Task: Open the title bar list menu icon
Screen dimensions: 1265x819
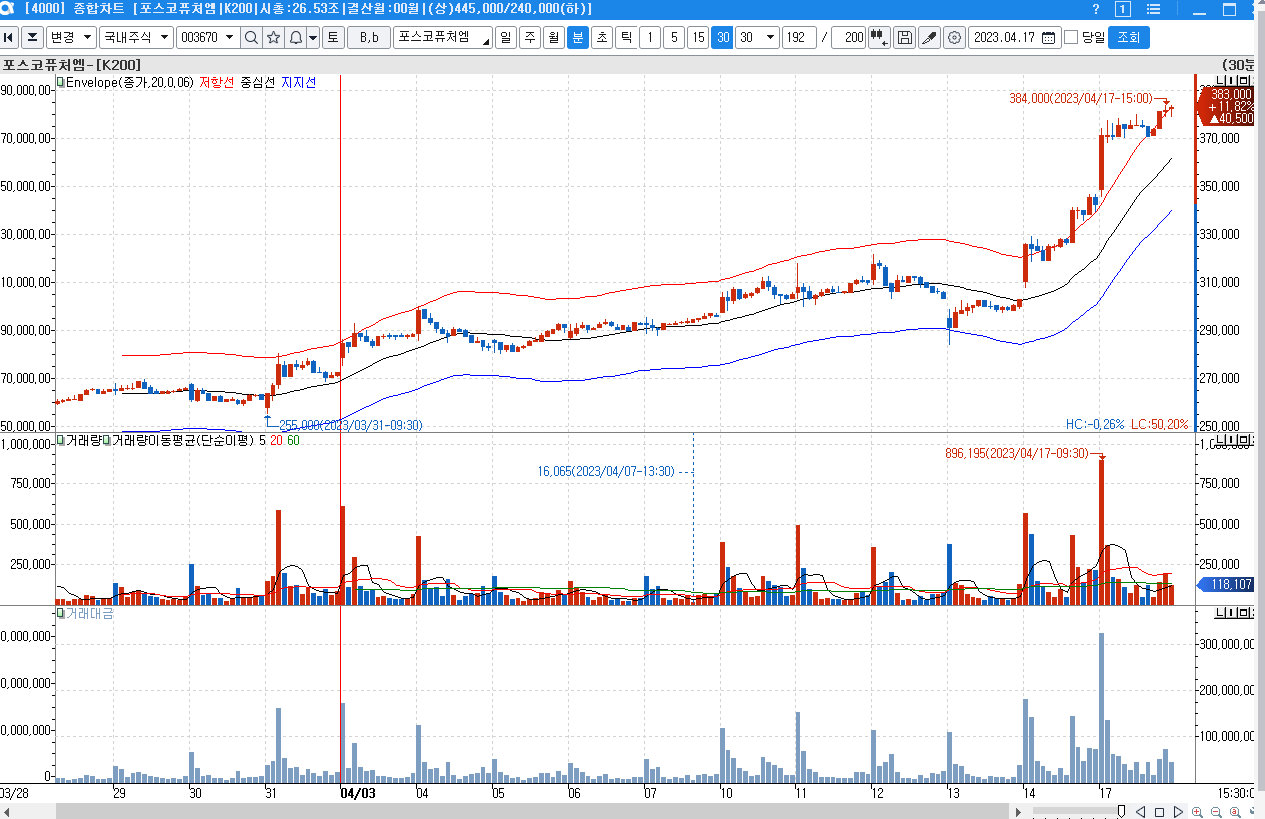Action: [1152, 9]
